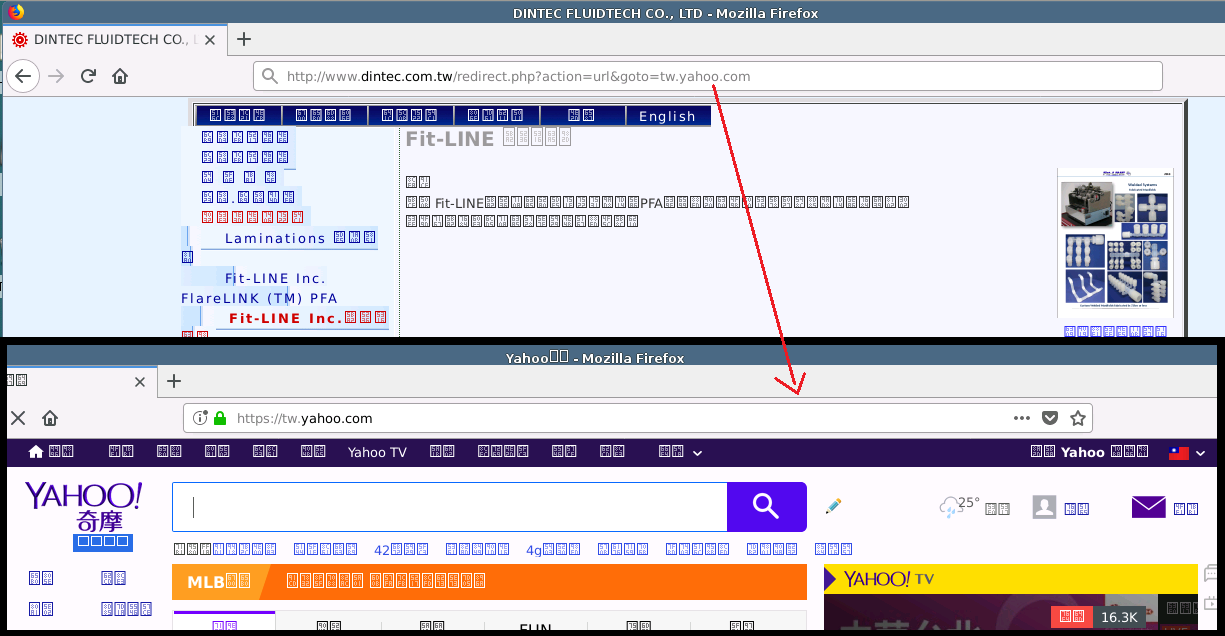
Task: Select the DINTEC FLUIDTECH CO. browser tab
Action: (113, 40)
